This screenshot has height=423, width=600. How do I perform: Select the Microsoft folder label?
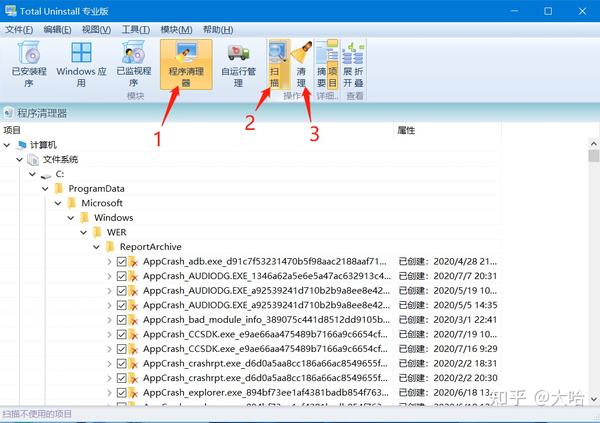[102, 203]
